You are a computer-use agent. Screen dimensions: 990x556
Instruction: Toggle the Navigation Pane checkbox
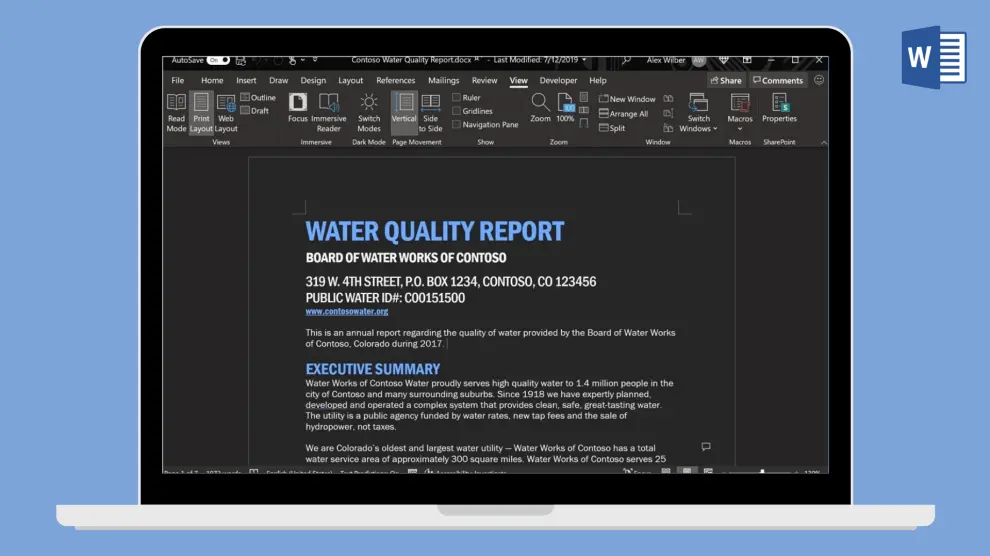coord(457,125)
